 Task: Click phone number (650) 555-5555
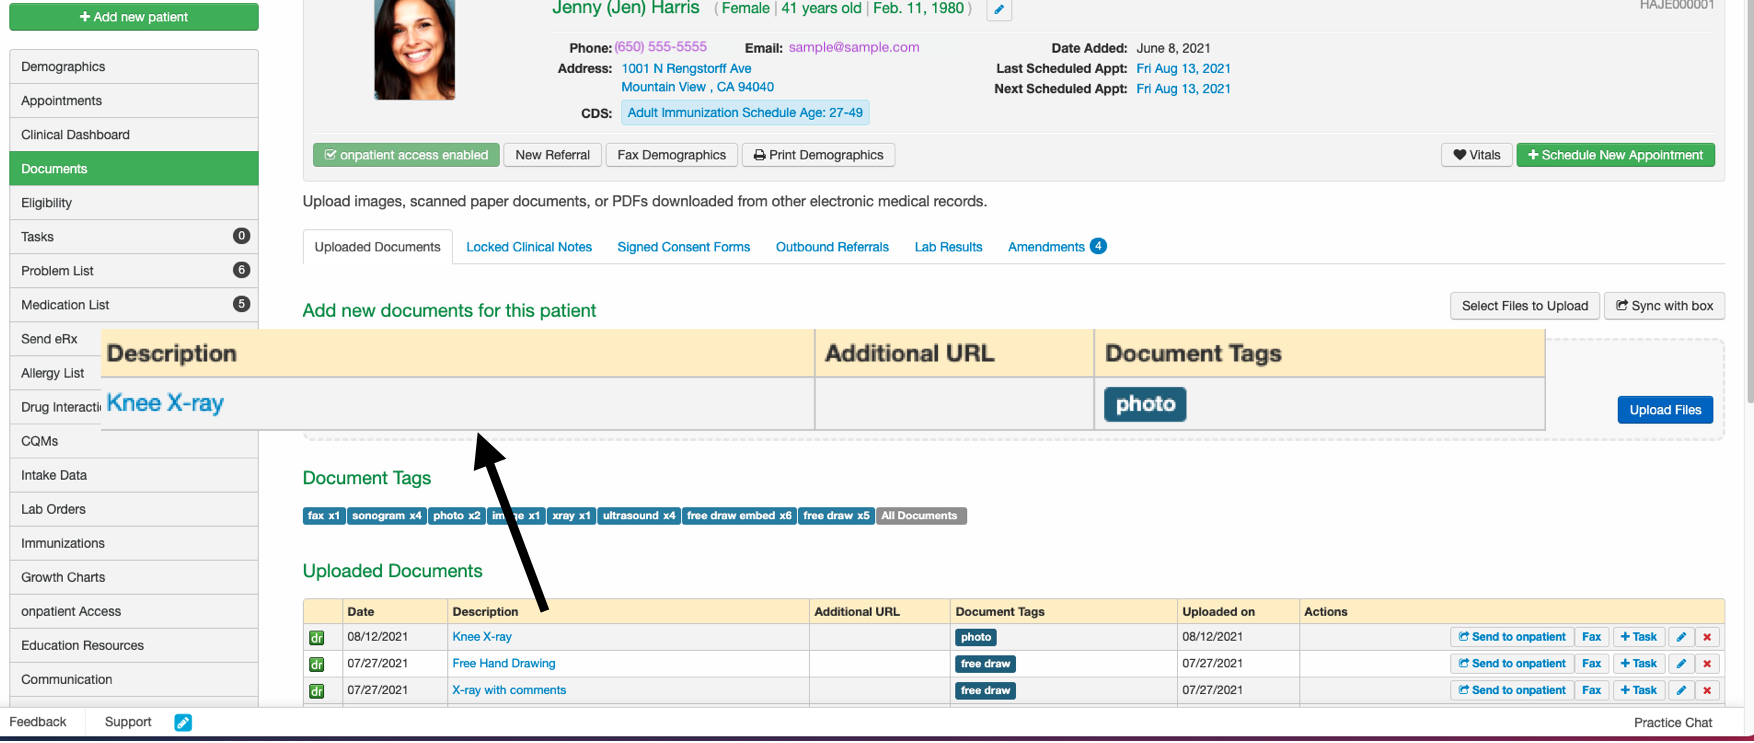[660, 47]
